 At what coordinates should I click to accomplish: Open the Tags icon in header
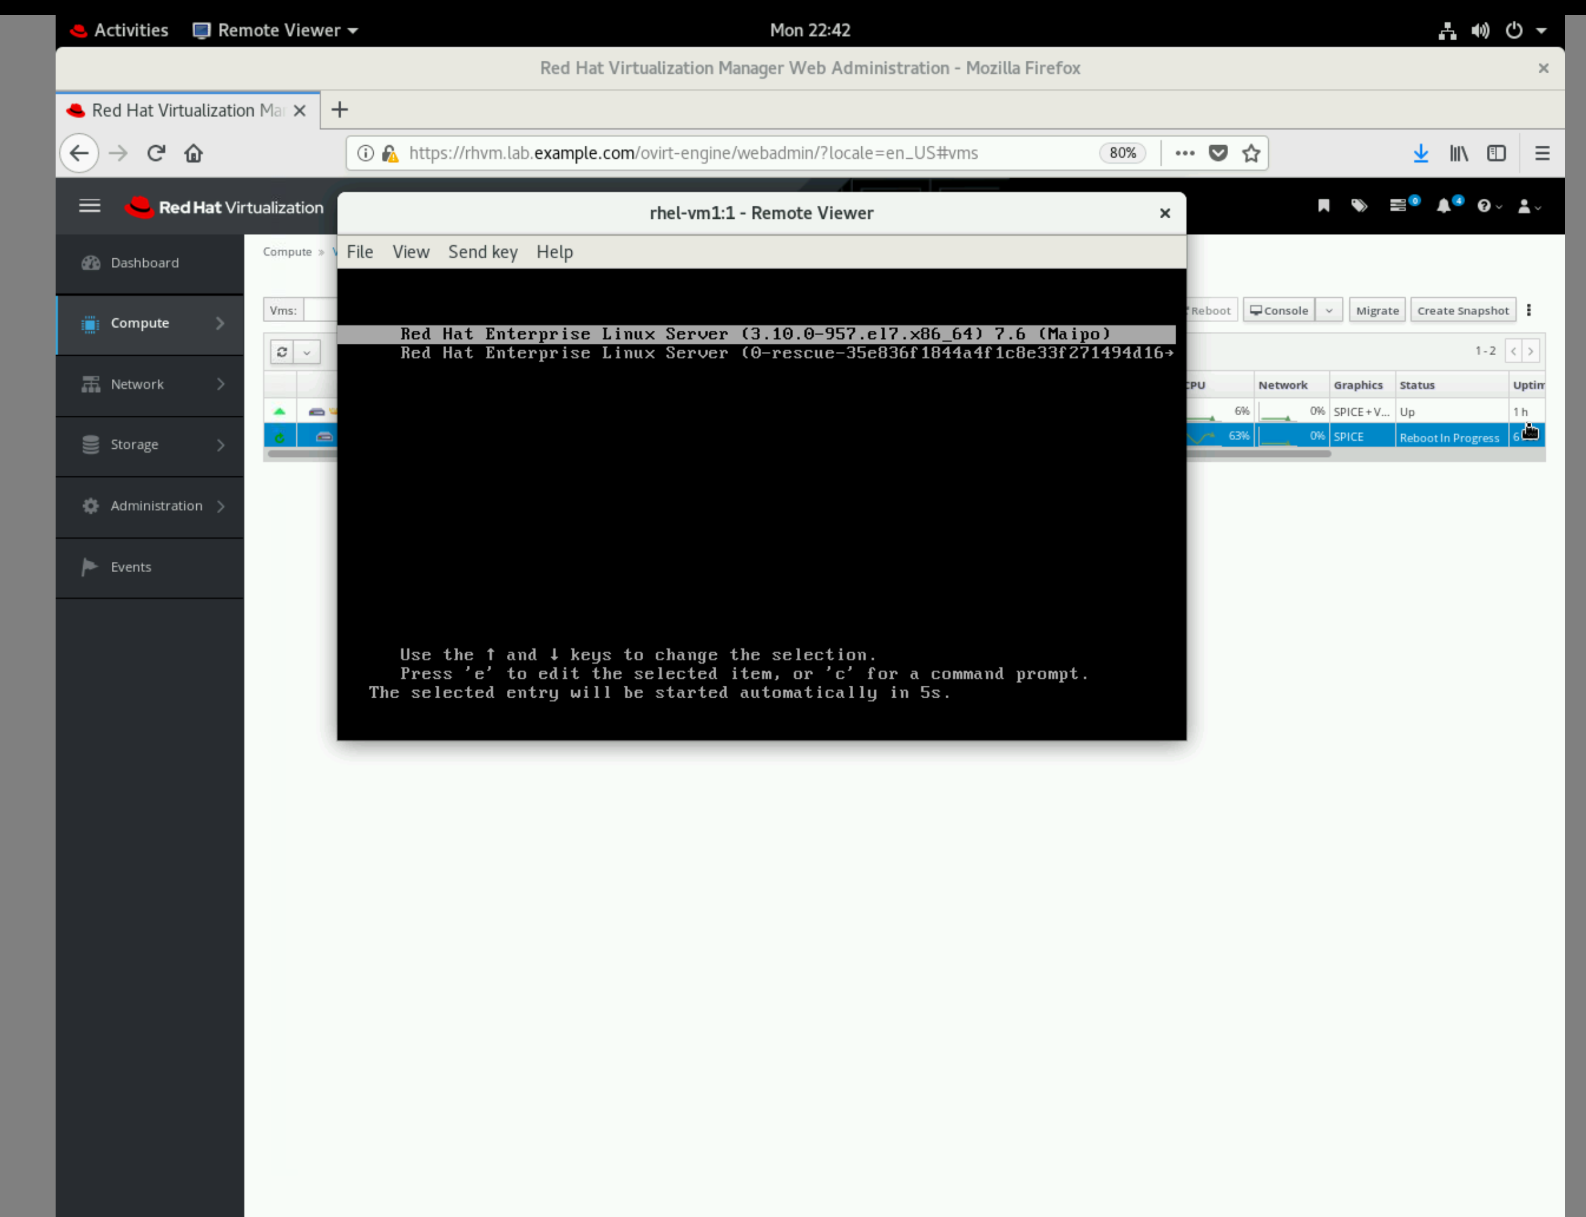tap(1359, 206)
